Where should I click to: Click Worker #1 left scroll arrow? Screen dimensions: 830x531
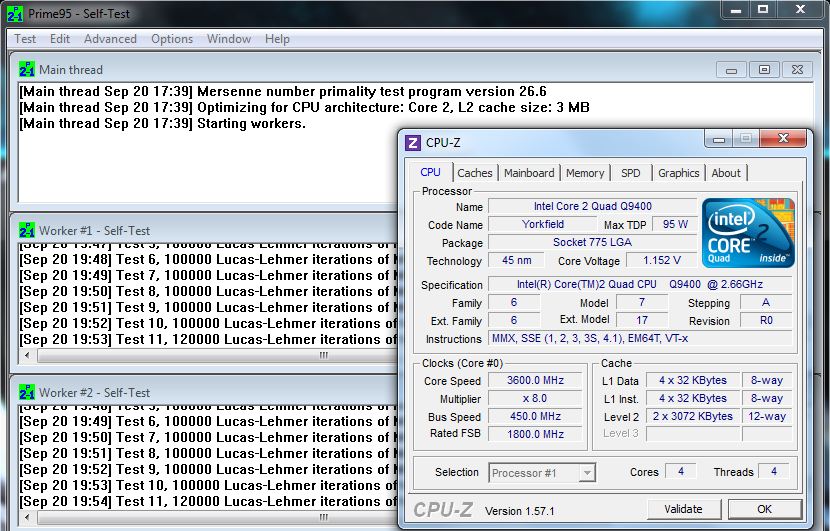tap(28, 355)
